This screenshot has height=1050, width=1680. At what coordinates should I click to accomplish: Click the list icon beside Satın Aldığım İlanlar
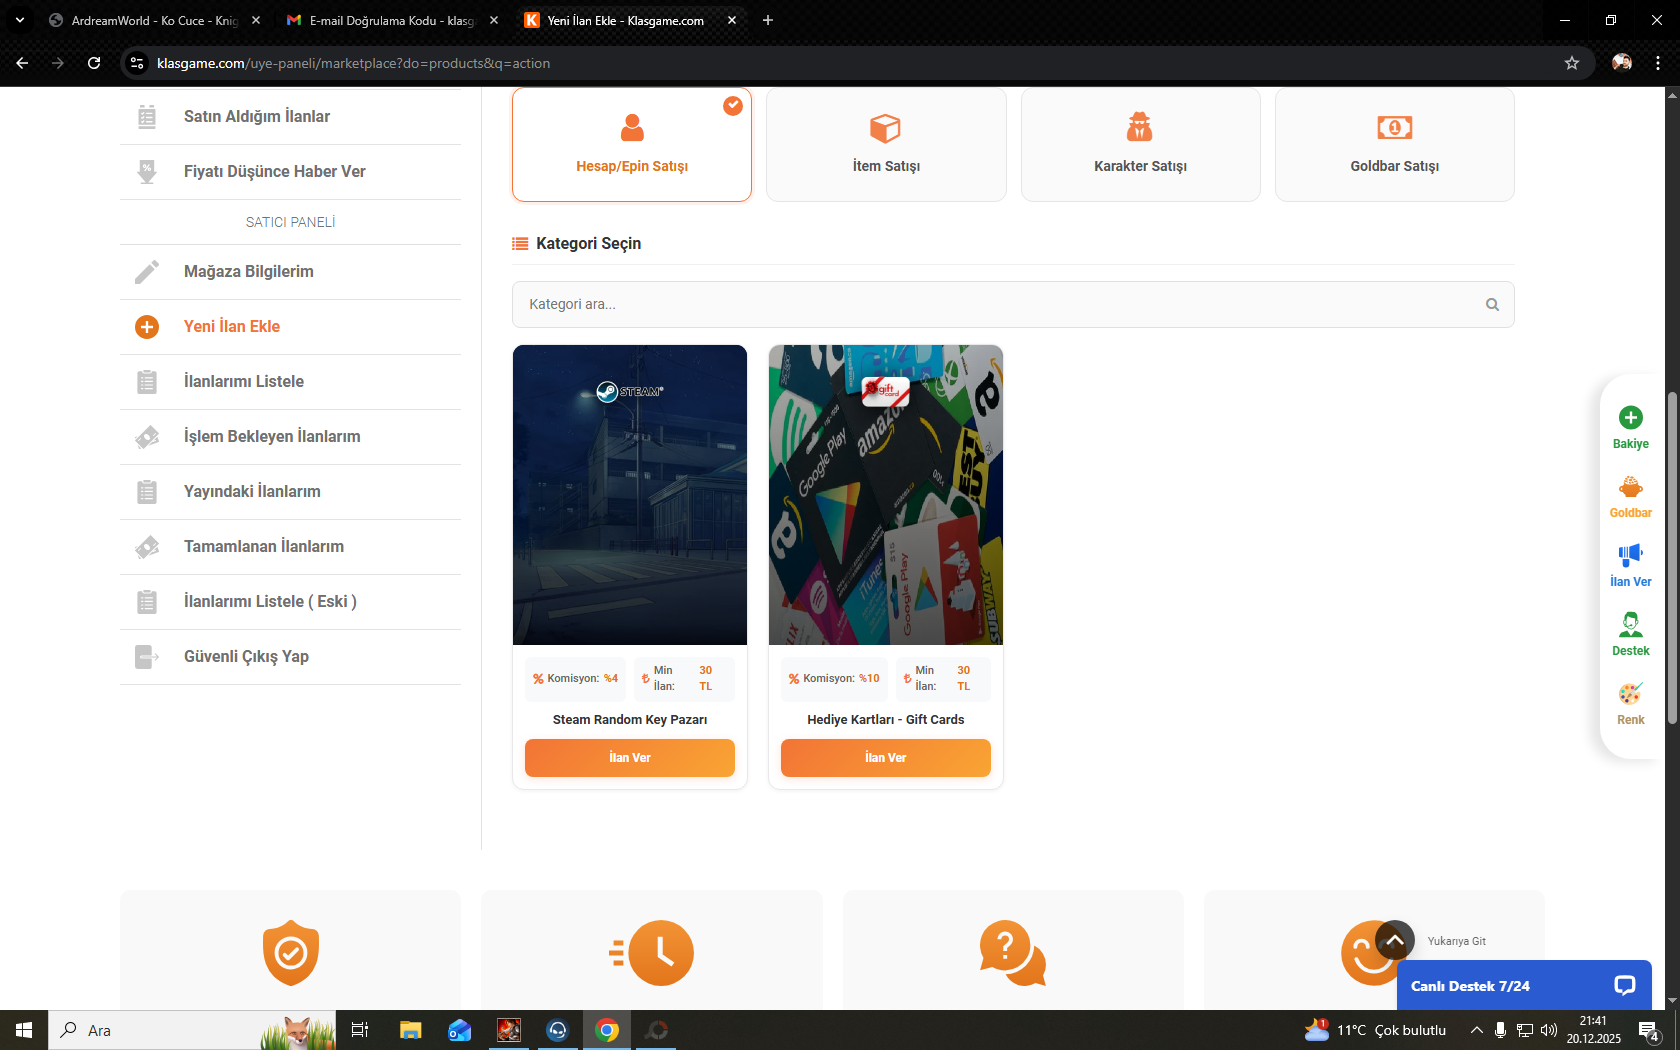tap(147, 117)
